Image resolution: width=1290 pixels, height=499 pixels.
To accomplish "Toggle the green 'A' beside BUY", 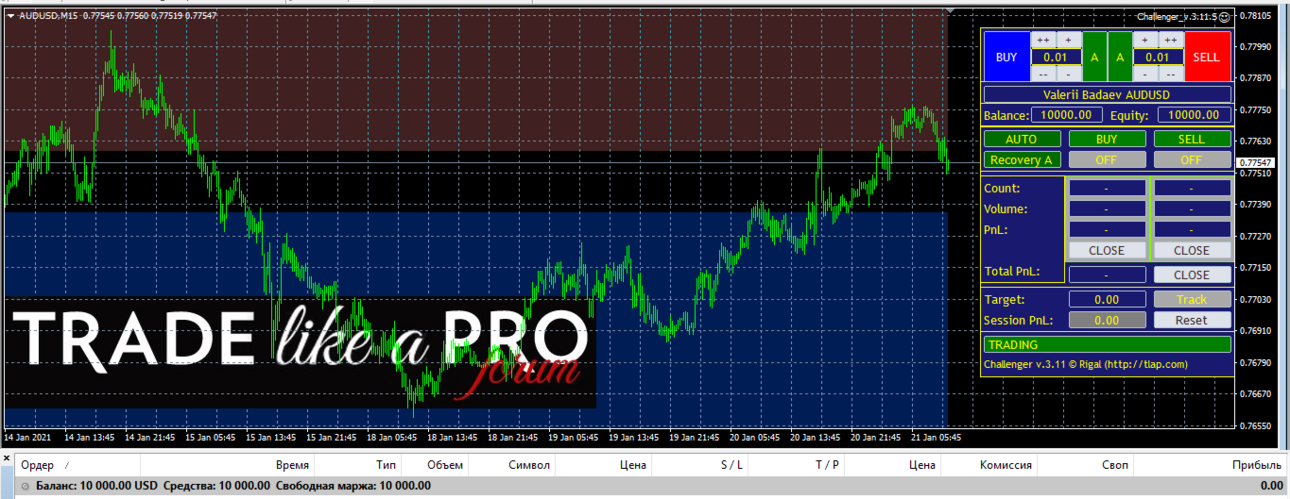I will [x=1095, y=57].
